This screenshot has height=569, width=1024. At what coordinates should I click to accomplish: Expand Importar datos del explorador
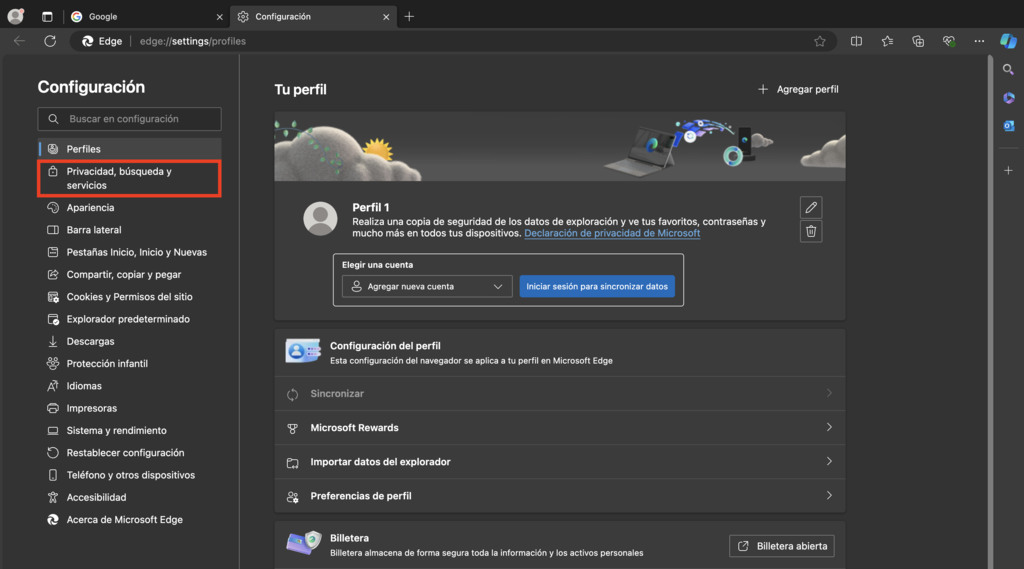pos(559,462)
